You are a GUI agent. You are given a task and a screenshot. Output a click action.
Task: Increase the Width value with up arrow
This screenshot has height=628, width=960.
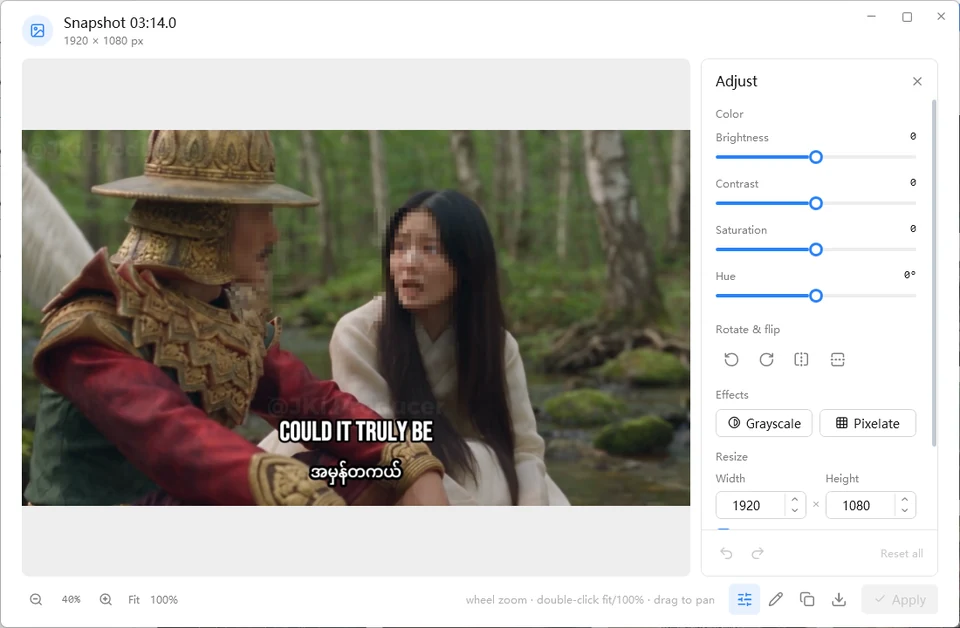(x=795, y=499)
